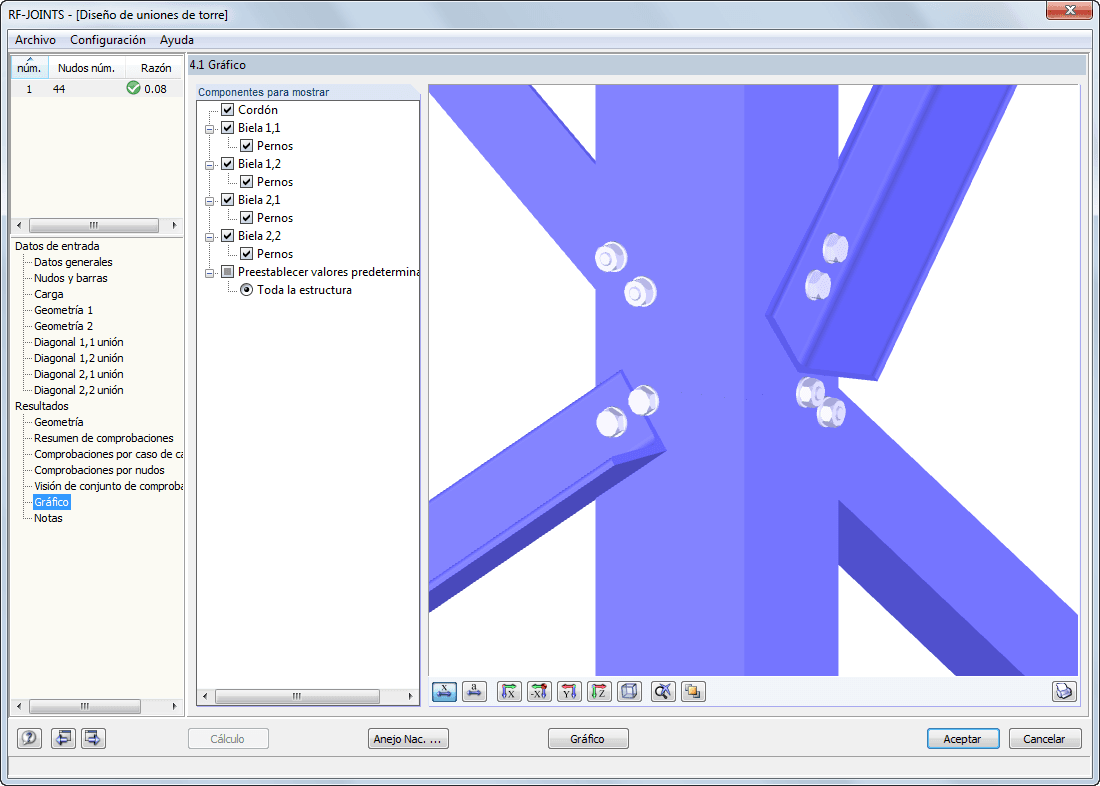The image size is (1100, 786).
Task: Show view in Y direction
Action: click(569, 691)
